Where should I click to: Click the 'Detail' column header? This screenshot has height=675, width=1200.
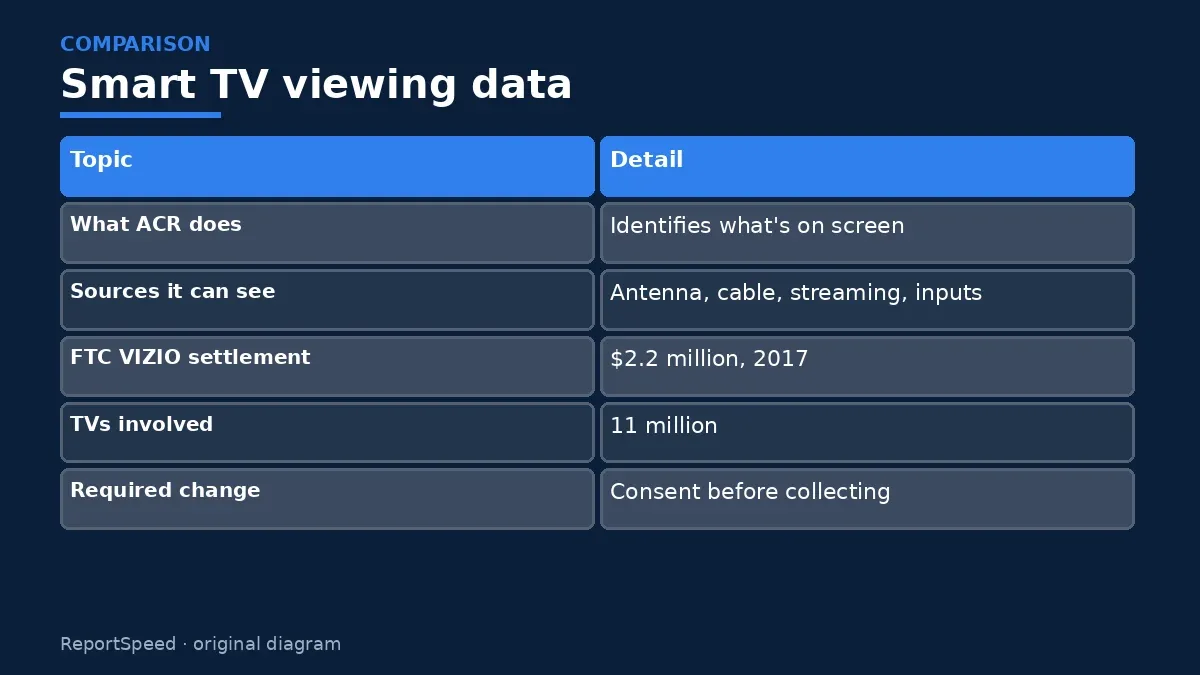coord(867,166)
